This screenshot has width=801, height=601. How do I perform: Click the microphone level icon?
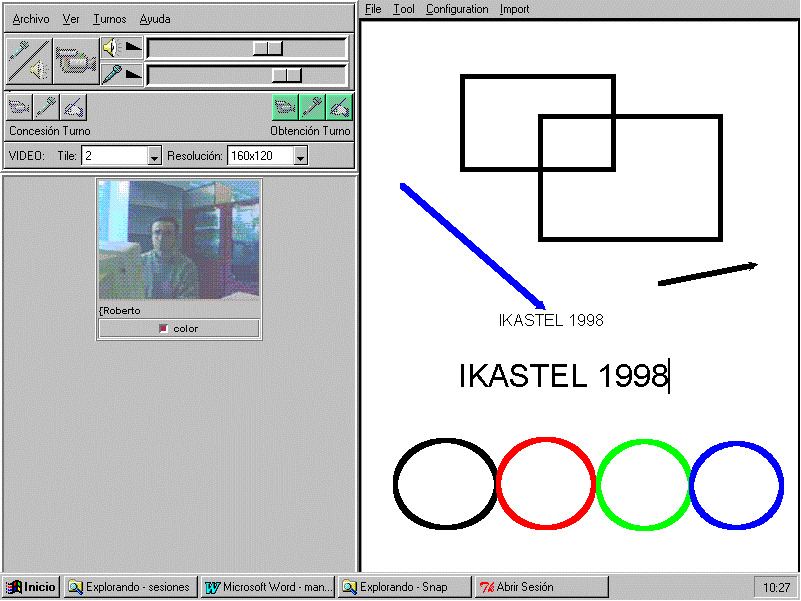tap(110, 74)
